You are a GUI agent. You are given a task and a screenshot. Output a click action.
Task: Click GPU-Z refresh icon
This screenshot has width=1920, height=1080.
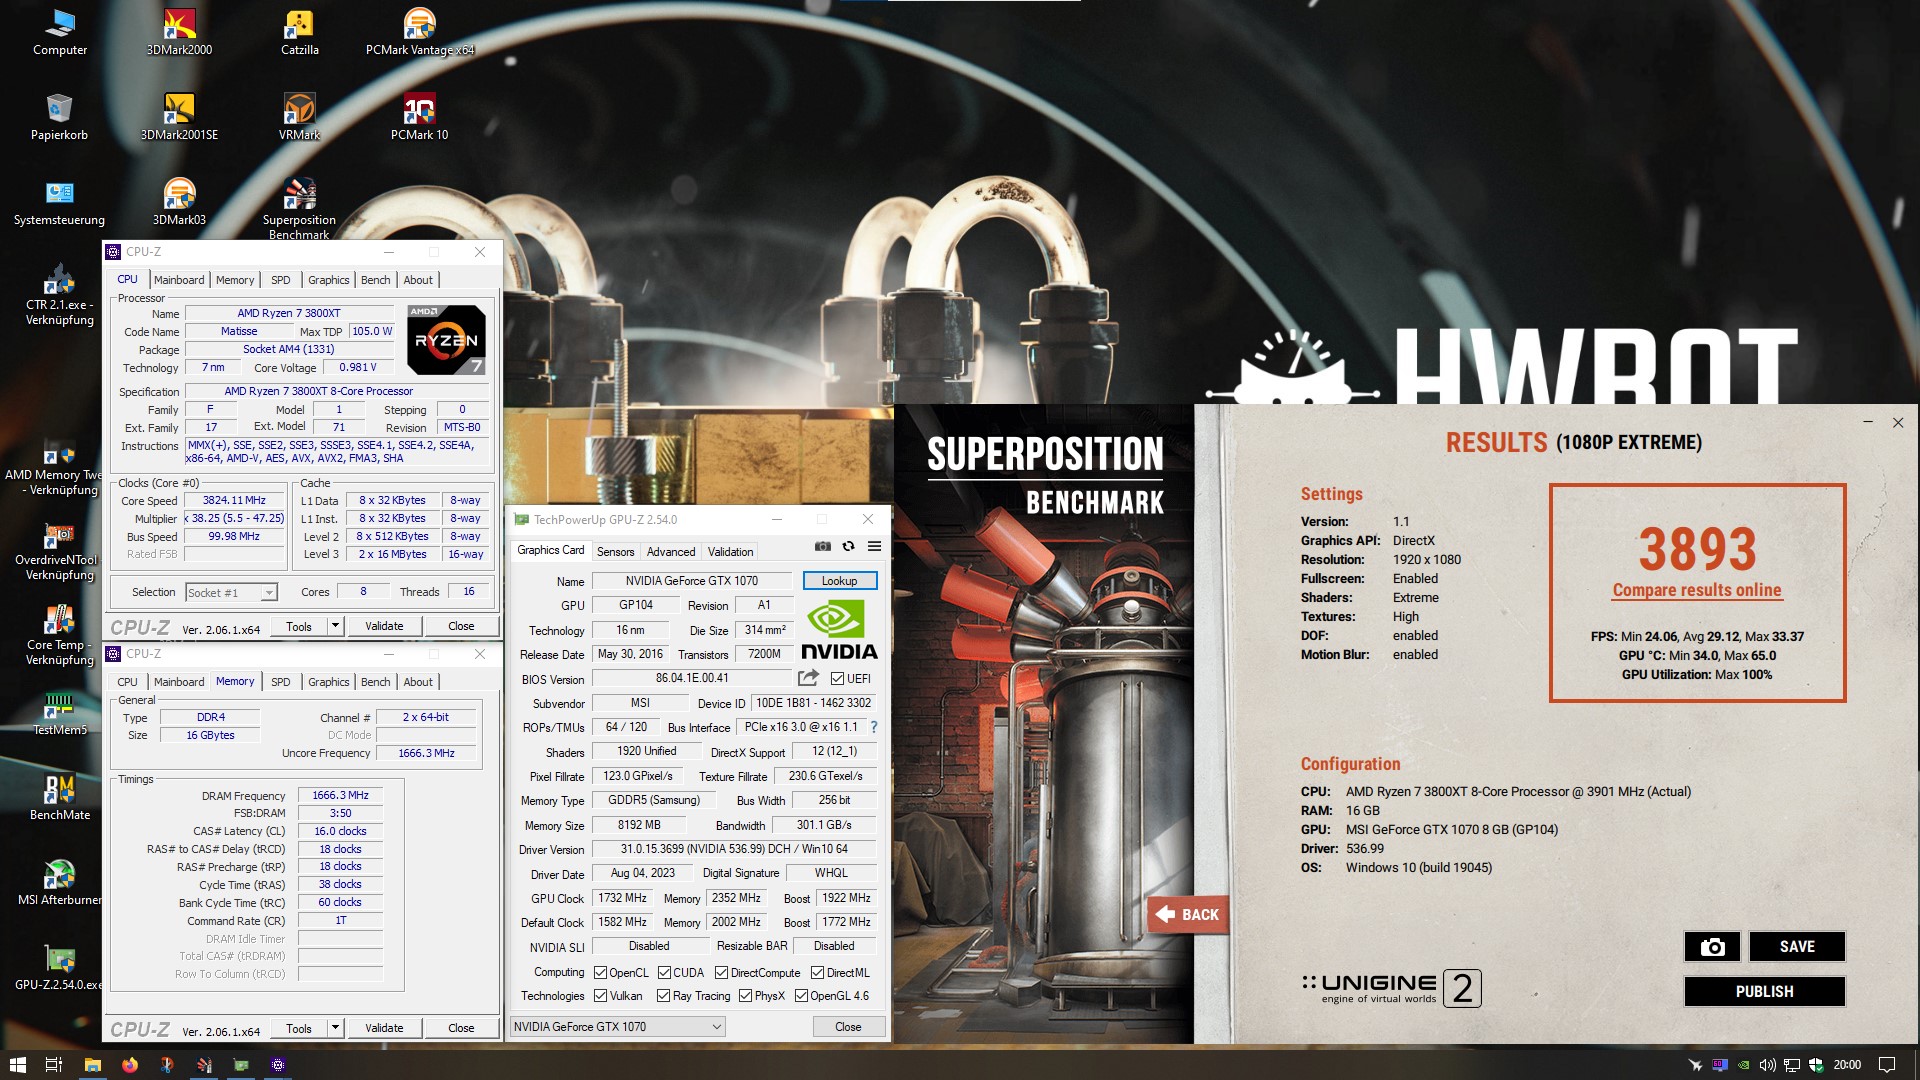pyautogui.click(x=848, y=547)
